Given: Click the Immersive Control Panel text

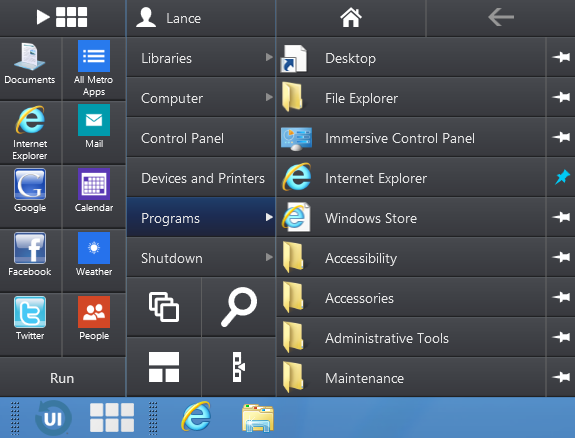Looking at the screenshot, I should pyautogui.click(x=400, y=138).
